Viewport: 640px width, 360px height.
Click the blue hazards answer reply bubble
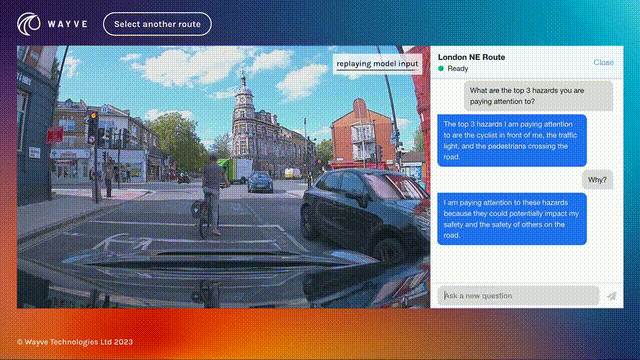tap(512, 140)
